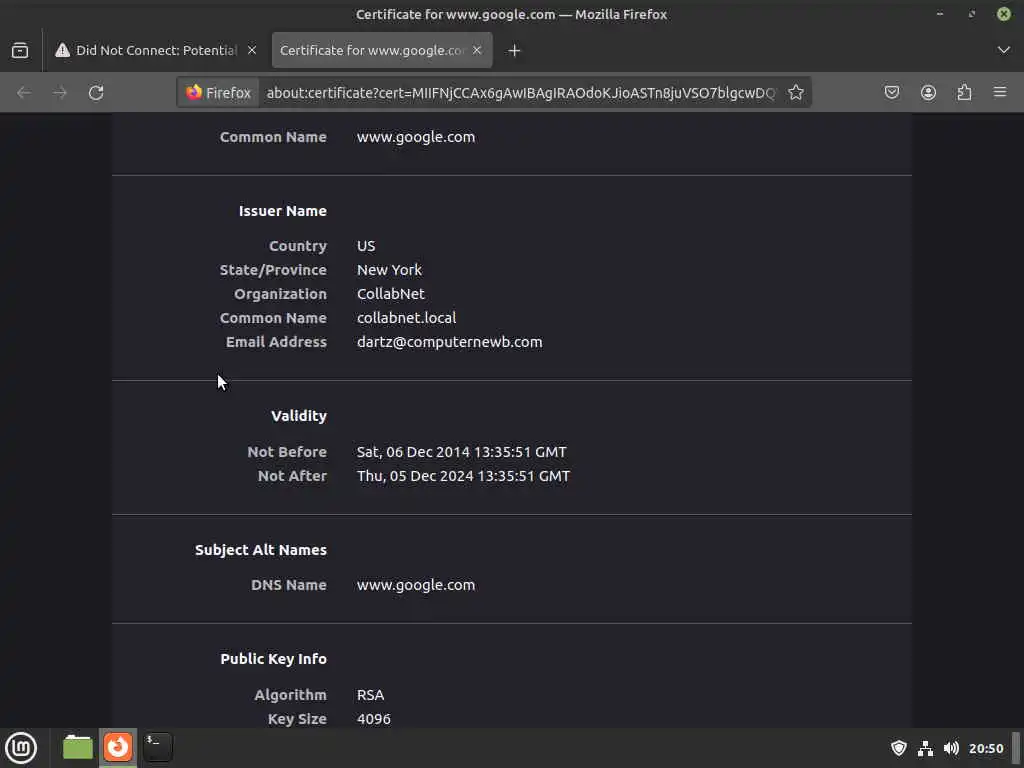The height and width of the screenshot is (768, 1024).
Task: Open the Firefox account icon
Action: tap(928, 93)
